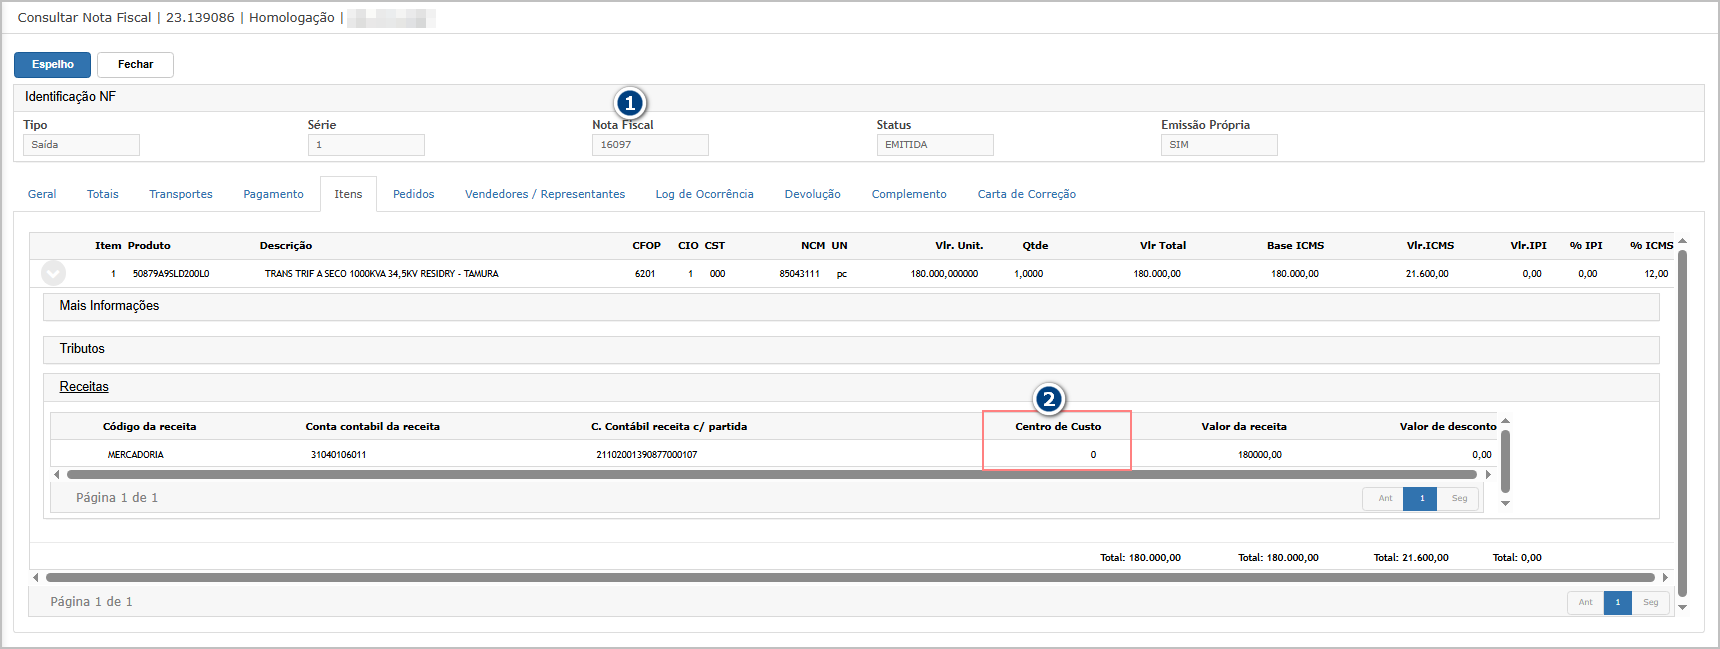
Task: Click items grid scroll-right arrow
Action: pos(1665,577)
